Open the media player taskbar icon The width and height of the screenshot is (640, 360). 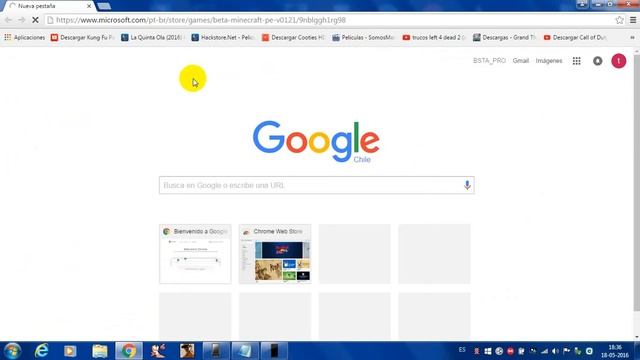70,351
